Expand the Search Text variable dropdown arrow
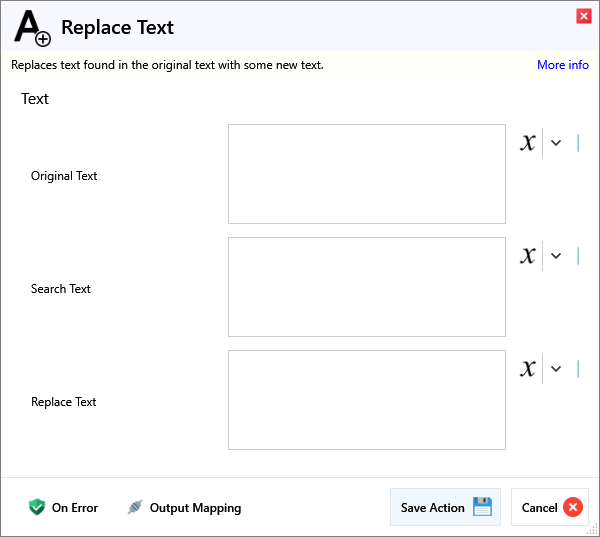600x537 pixels. point(556,256)
